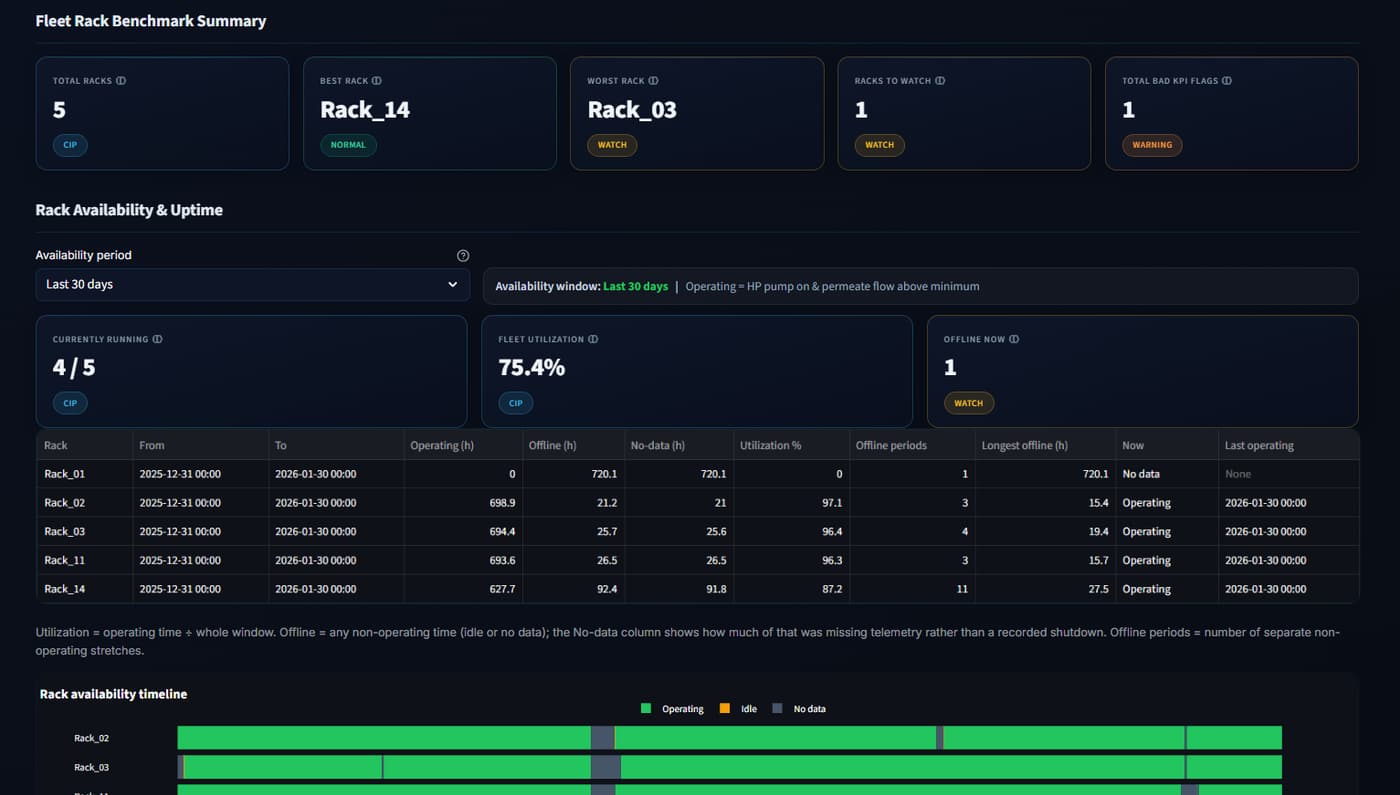
Task: Click the info icon by Total Bad KPI Flags
Action: pyautogui.click(x=1227, y=81)
